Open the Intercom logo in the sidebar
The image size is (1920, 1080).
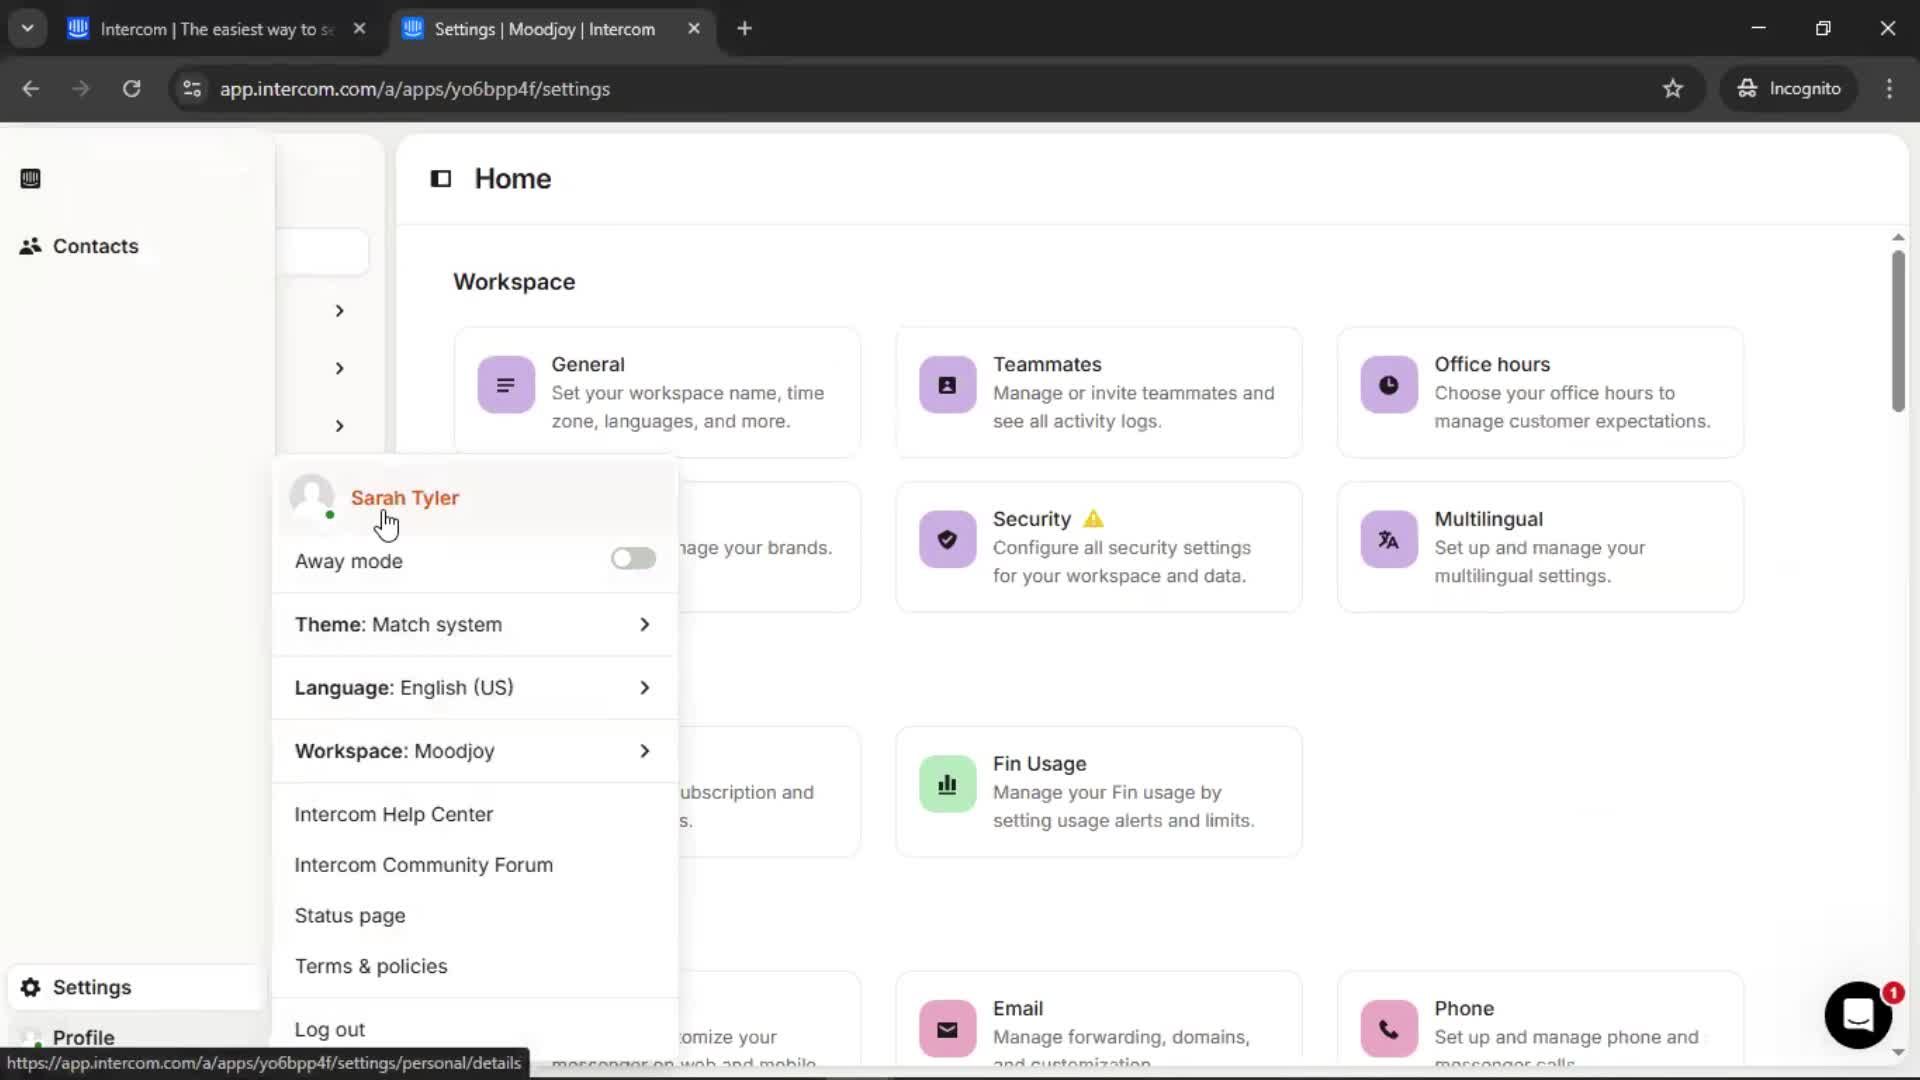coord(30,179)
